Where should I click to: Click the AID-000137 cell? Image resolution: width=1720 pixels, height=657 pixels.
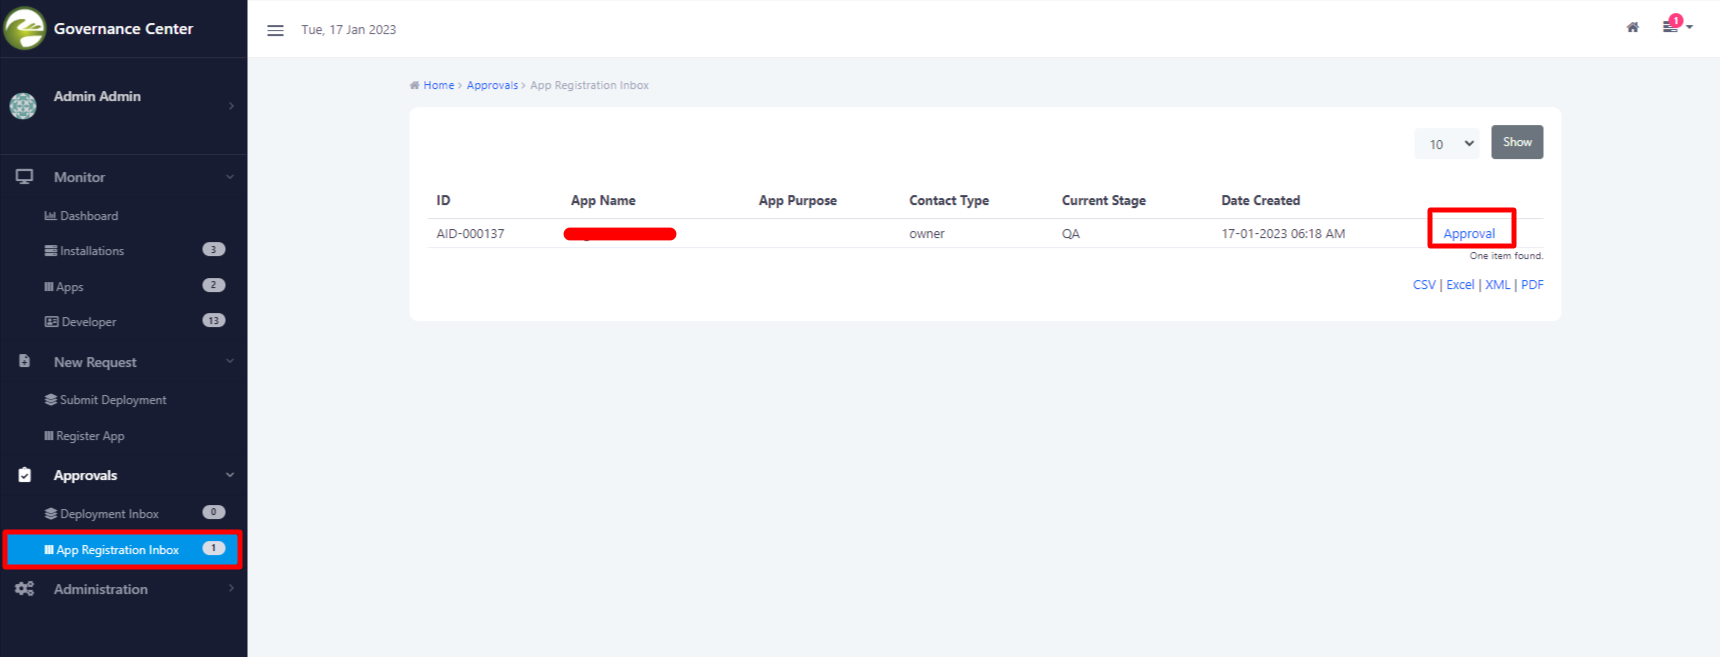[470, 233]
